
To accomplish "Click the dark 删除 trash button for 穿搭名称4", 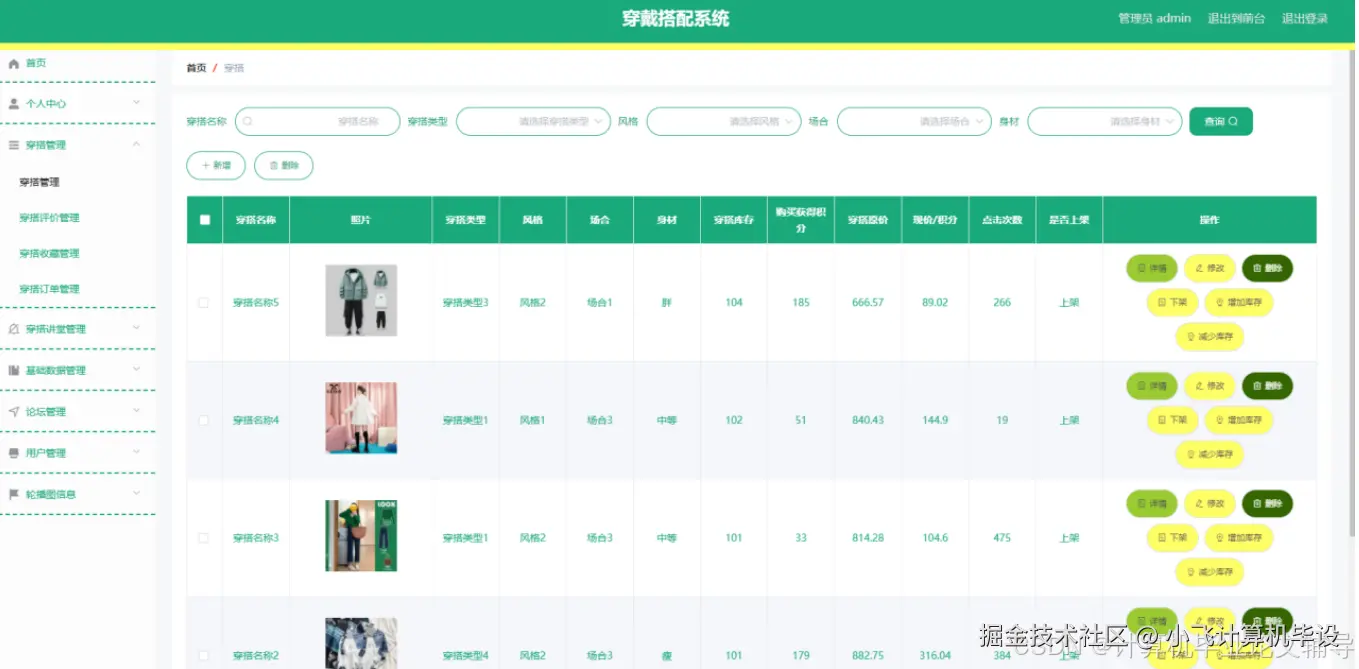I will point(1267,386).
